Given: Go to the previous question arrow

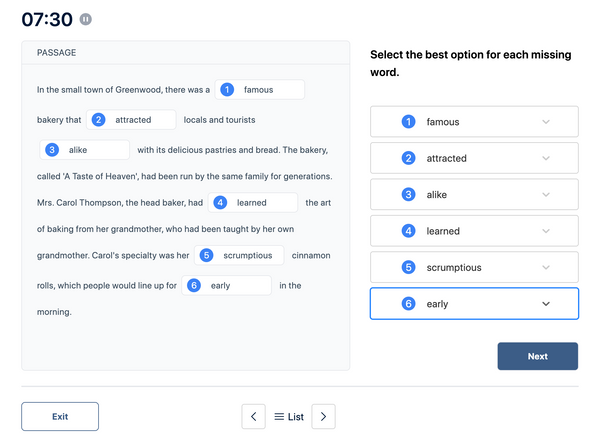Looking at the screenshot, I should pos(253,416).
